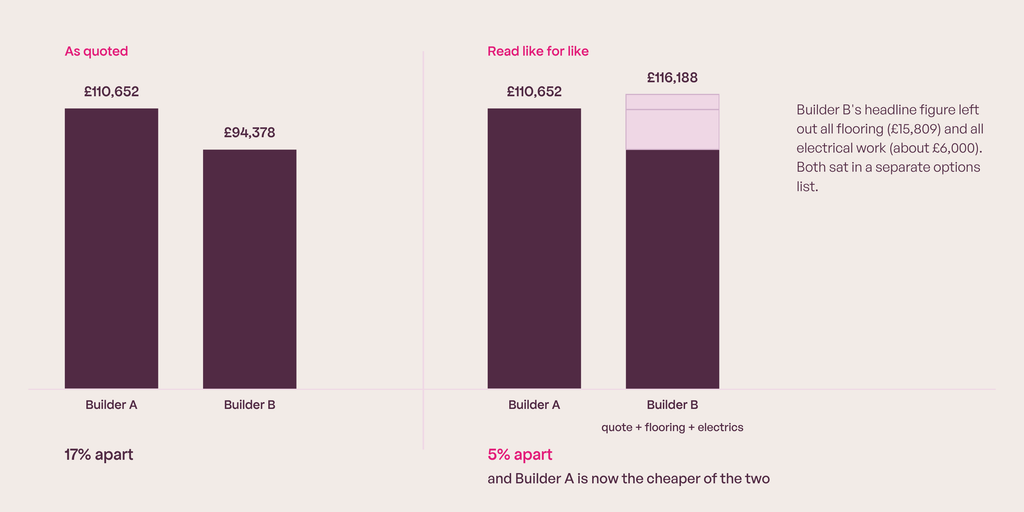1024x512 pixels.
Task: Click the Builder A axis label on left chart
Action: pyautogui.click(x=111, y=404)
